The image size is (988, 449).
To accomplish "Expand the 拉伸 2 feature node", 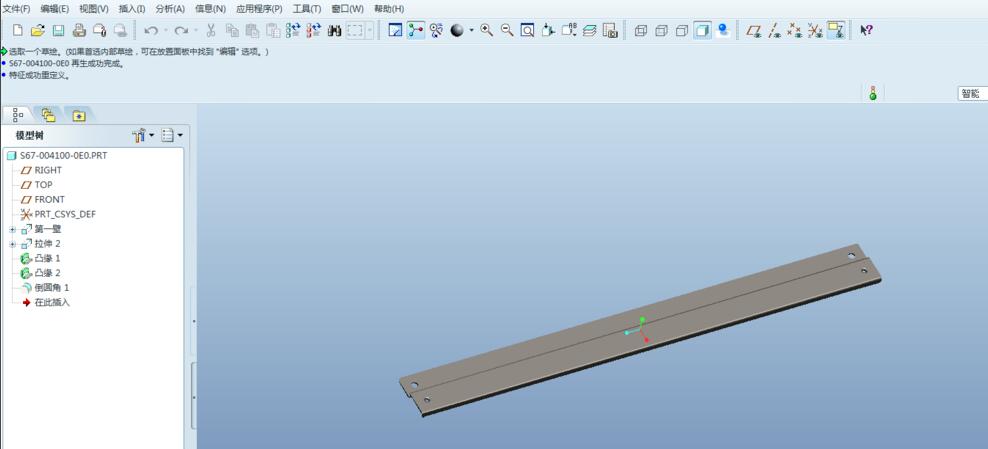I will click(x=13, y=244).
